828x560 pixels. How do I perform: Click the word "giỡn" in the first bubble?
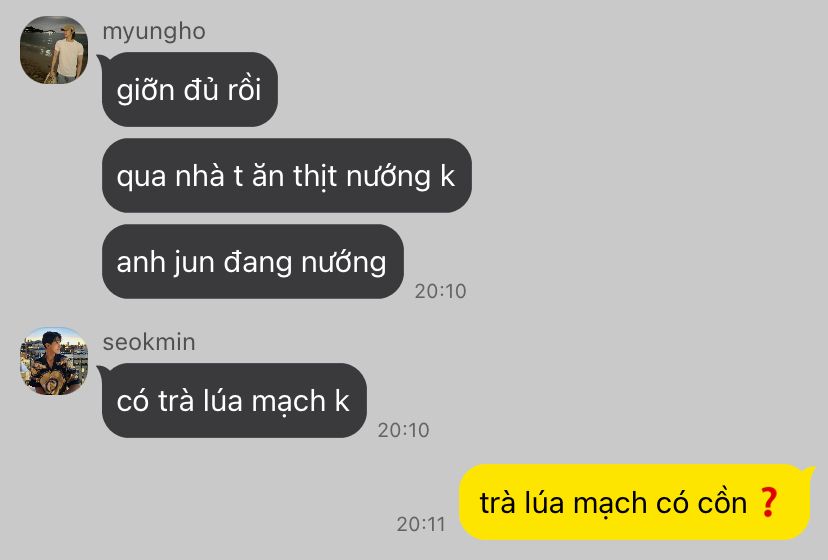146,90
